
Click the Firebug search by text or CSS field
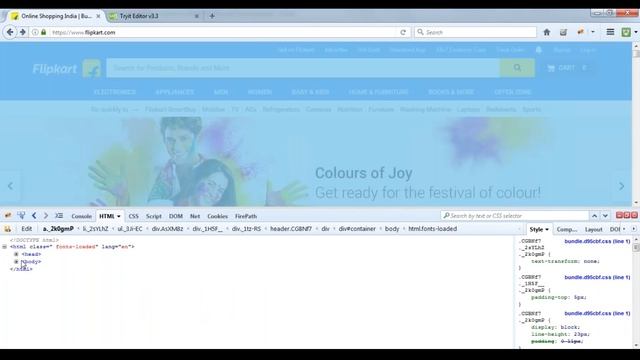514,216
